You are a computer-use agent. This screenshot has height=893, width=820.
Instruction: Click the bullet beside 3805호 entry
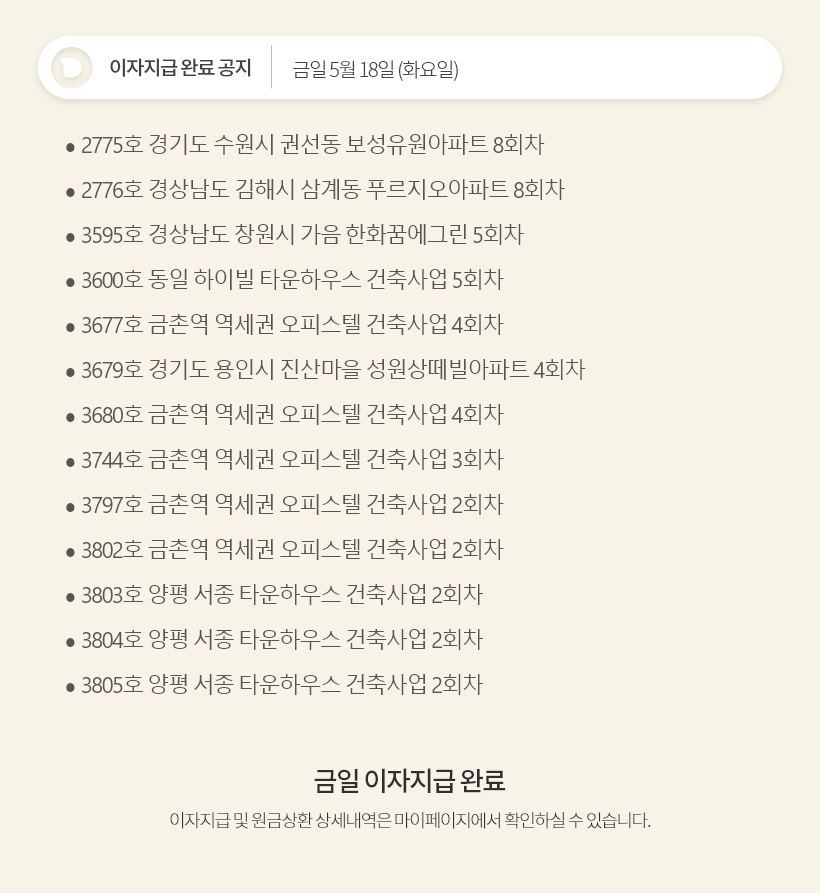70,687
